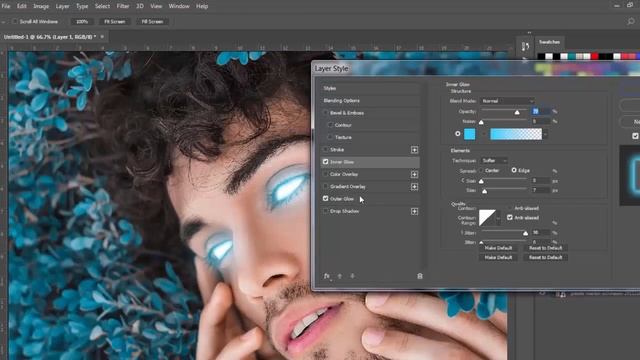Open the 3D menu

[x=140, y=6]
